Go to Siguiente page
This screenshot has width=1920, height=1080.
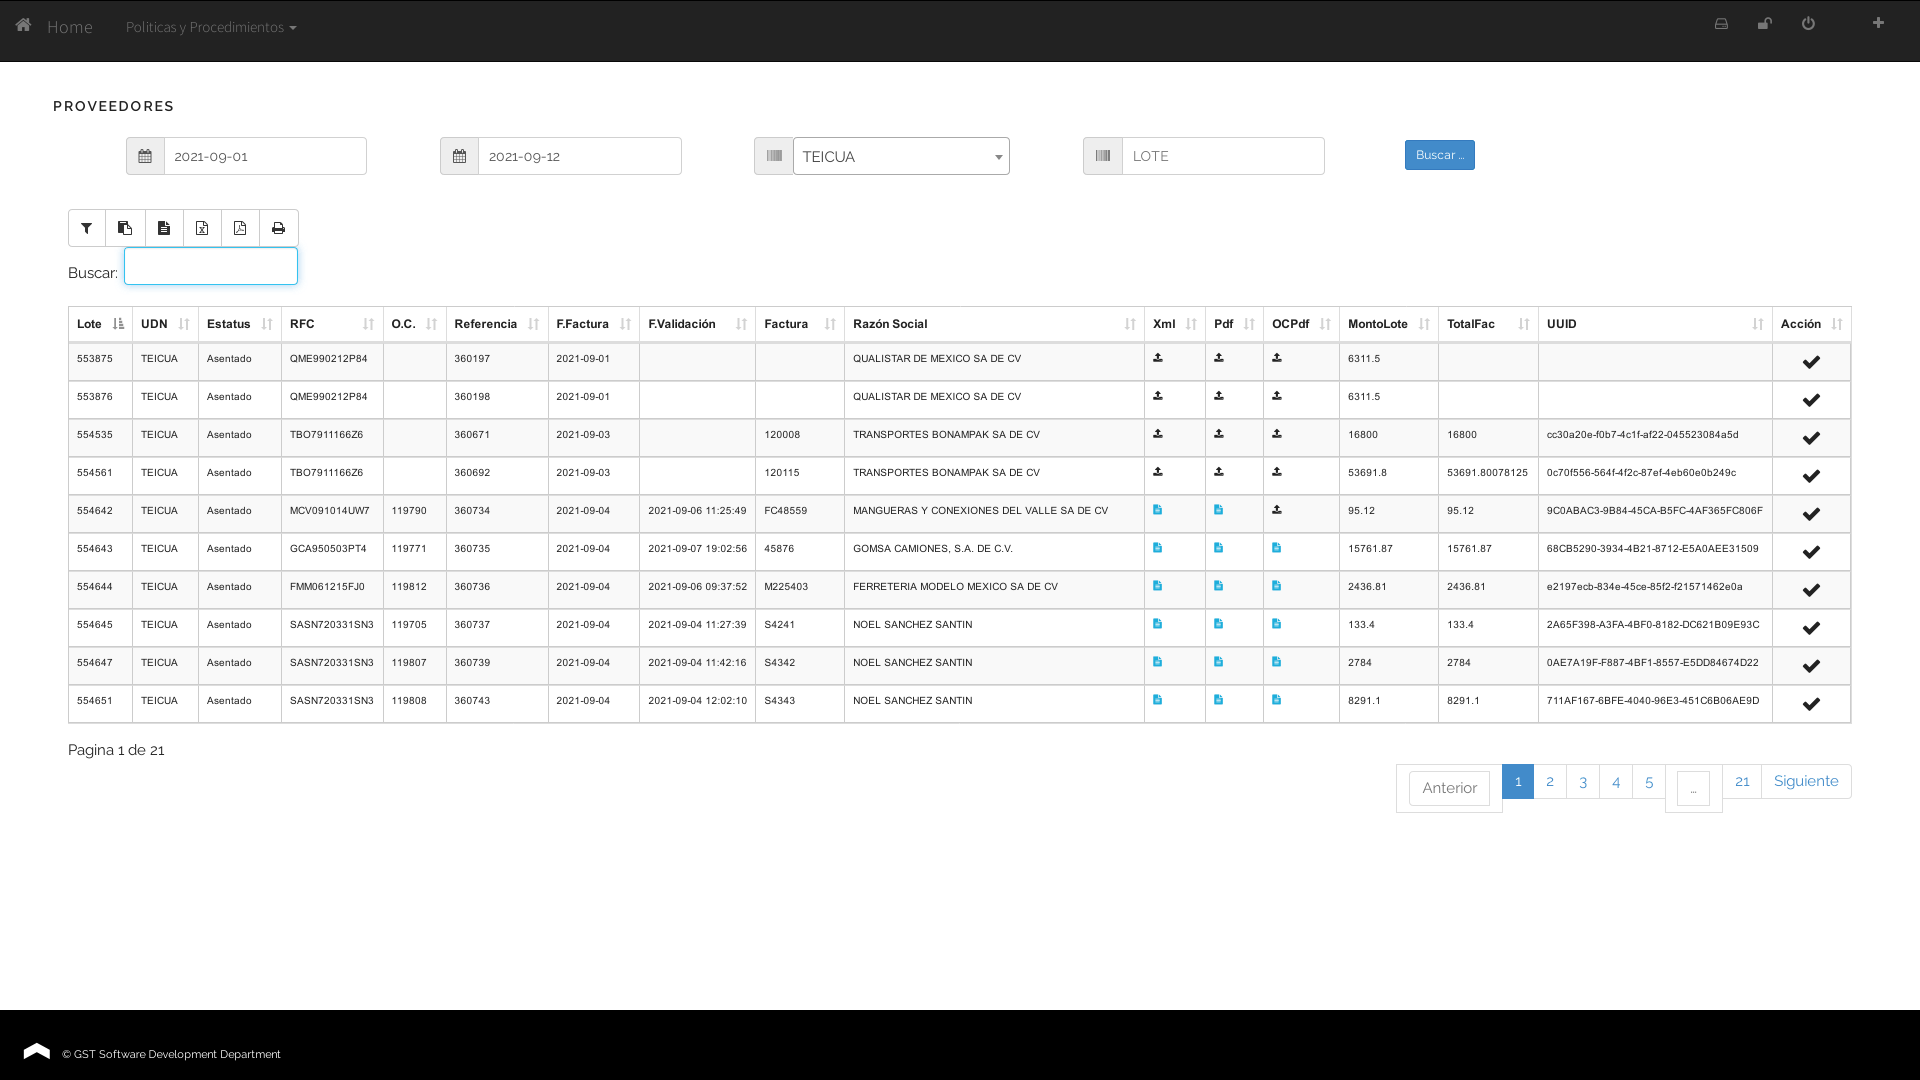[x=1806, y=781]
